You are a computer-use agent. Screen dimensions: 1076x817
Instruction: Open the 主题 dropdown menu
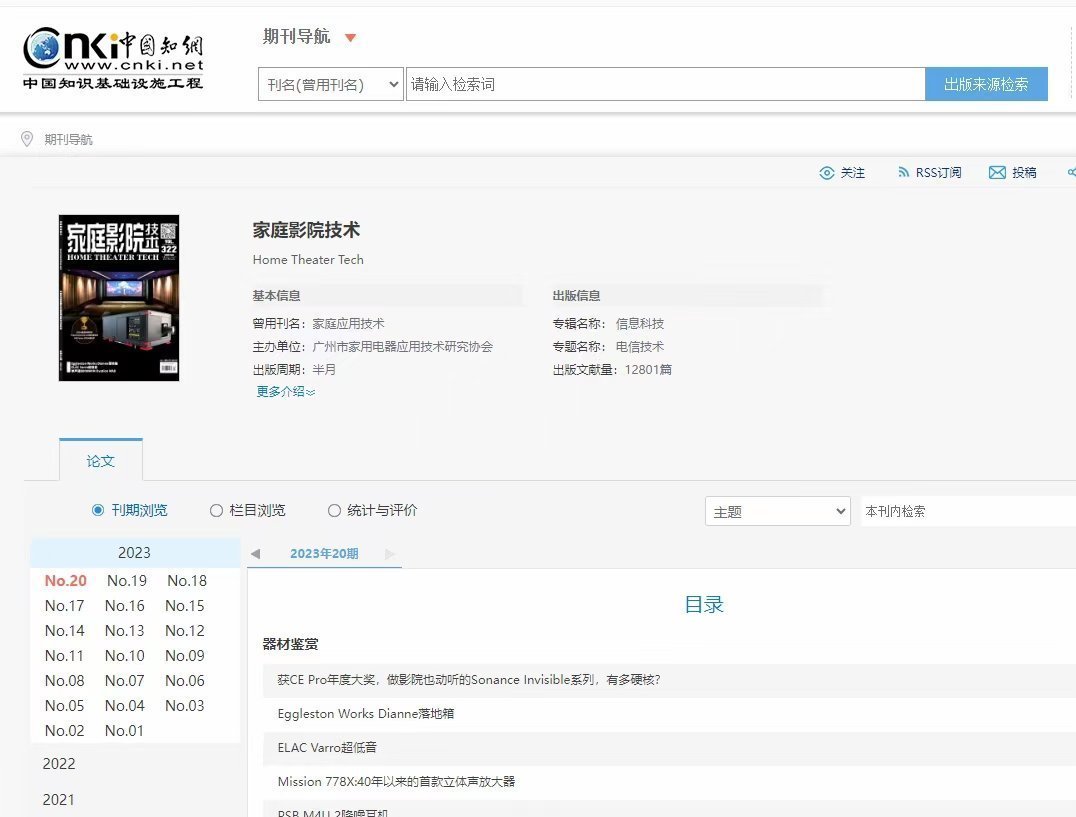(x=777, y=510)
